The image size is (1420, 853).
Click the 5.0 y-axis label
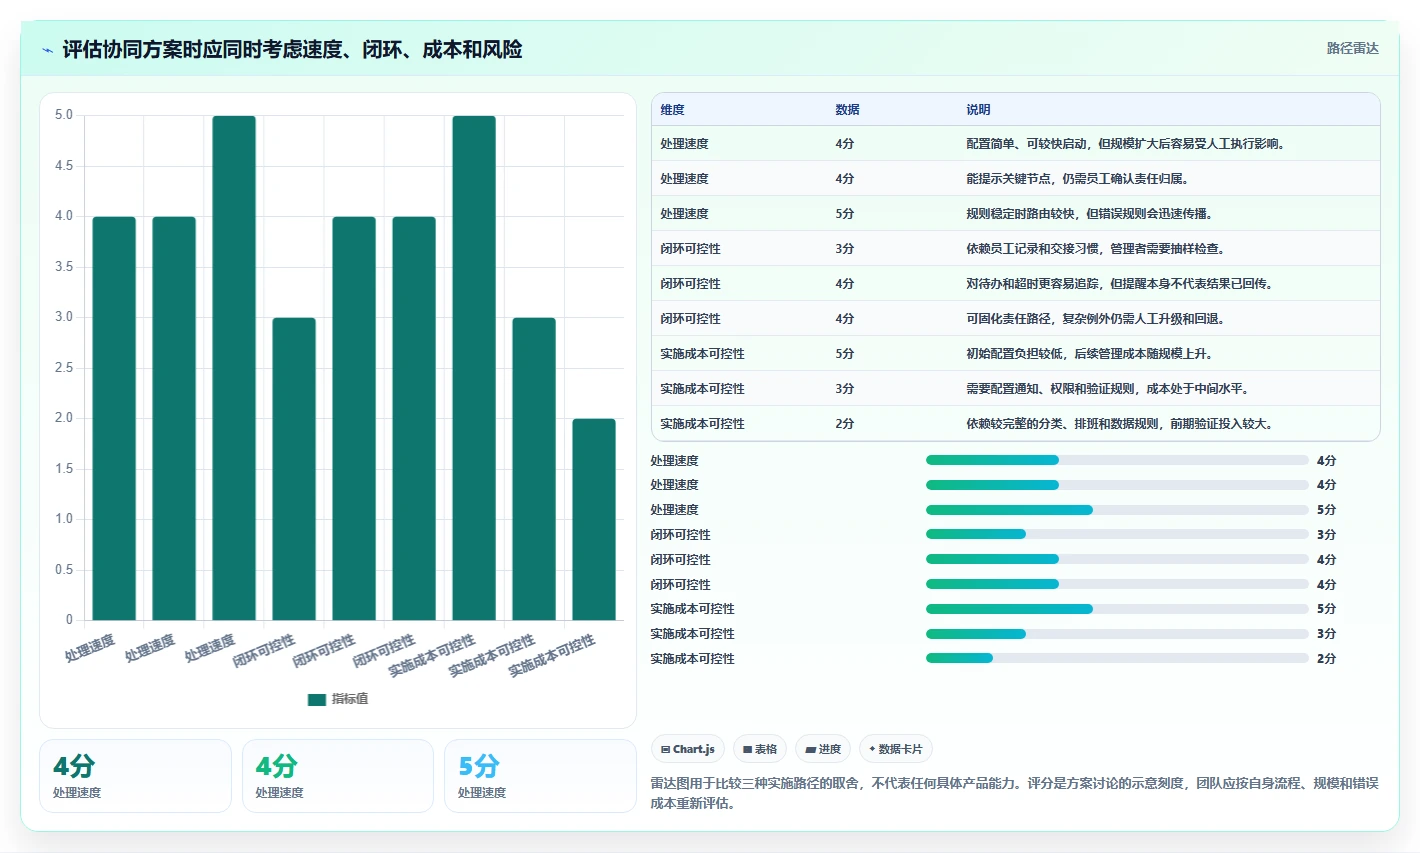64,115
